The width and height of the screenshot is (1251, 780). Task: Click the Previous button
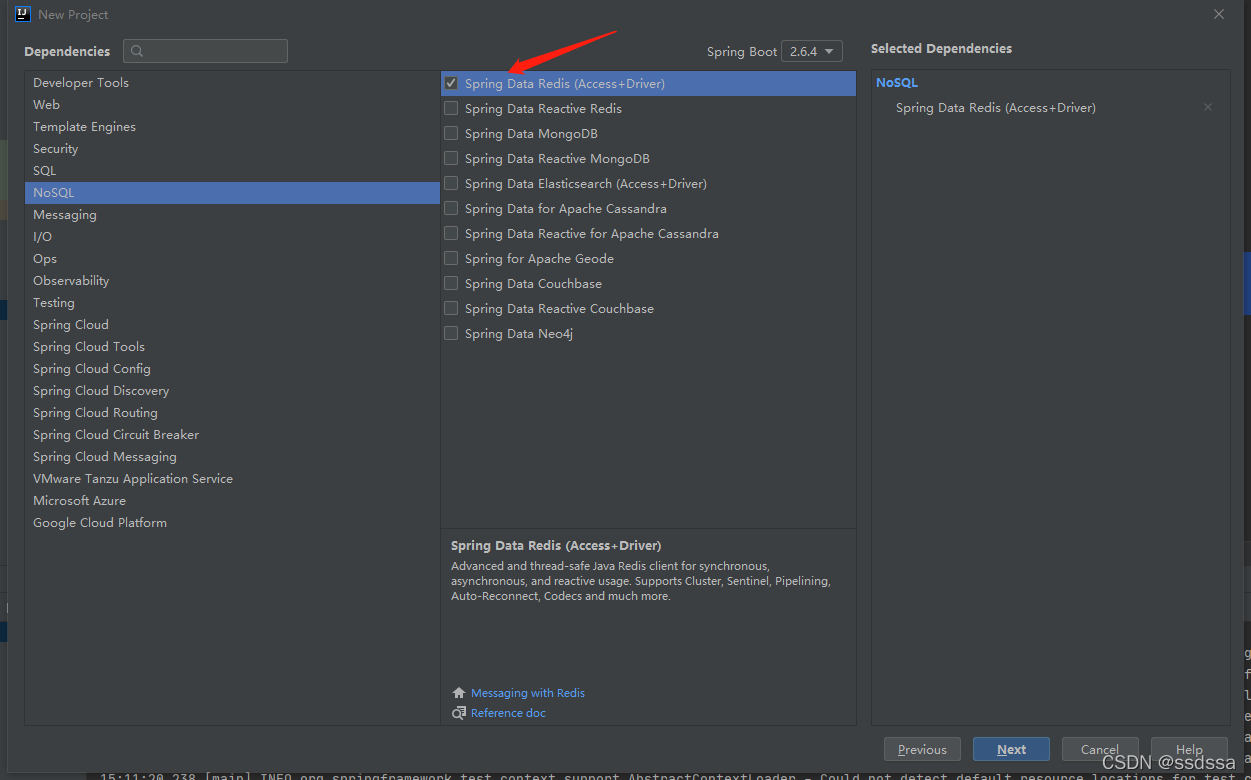tap(922, 750)
